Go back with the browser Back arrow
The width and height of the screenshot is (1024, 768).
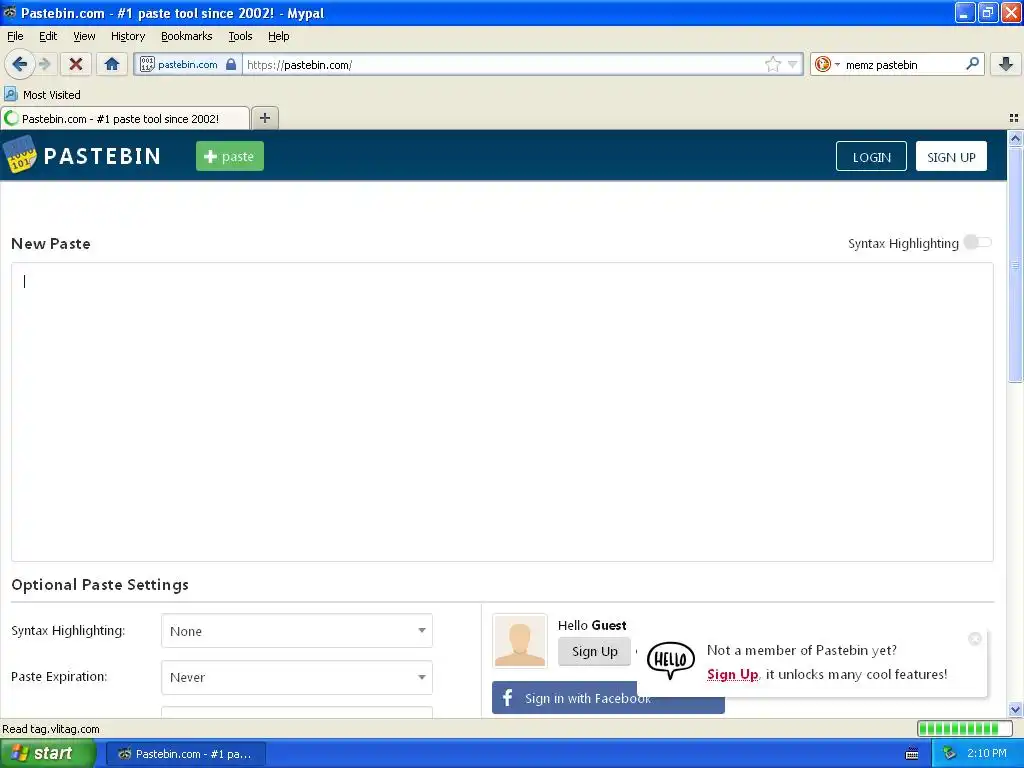(x=19, y=64)
